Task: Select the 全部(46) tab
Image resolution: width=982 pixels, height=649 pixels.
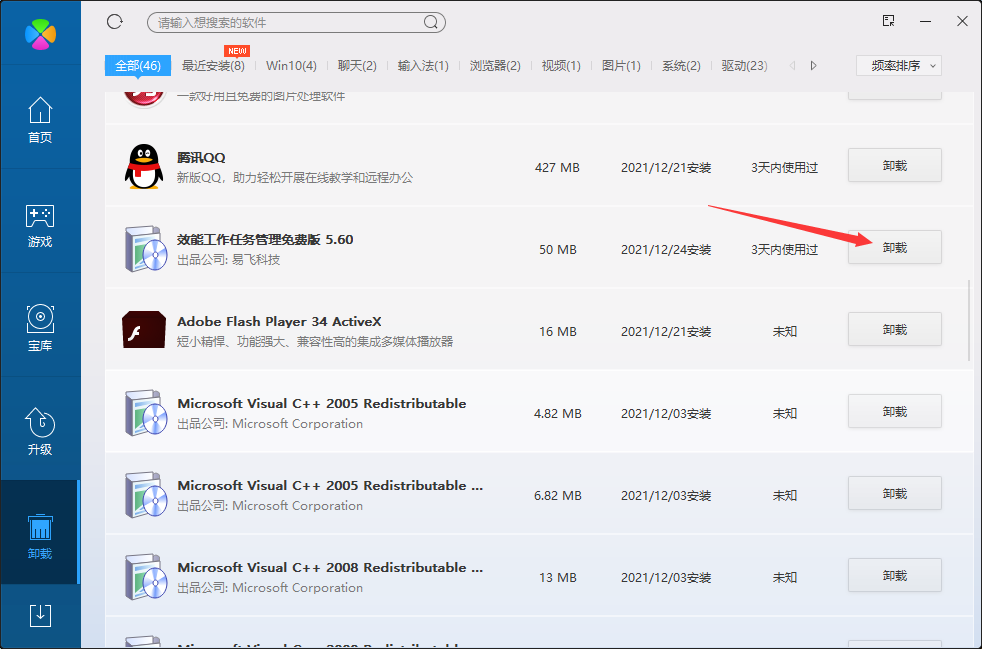Action: pyautogui.click(x=138, y=66)
